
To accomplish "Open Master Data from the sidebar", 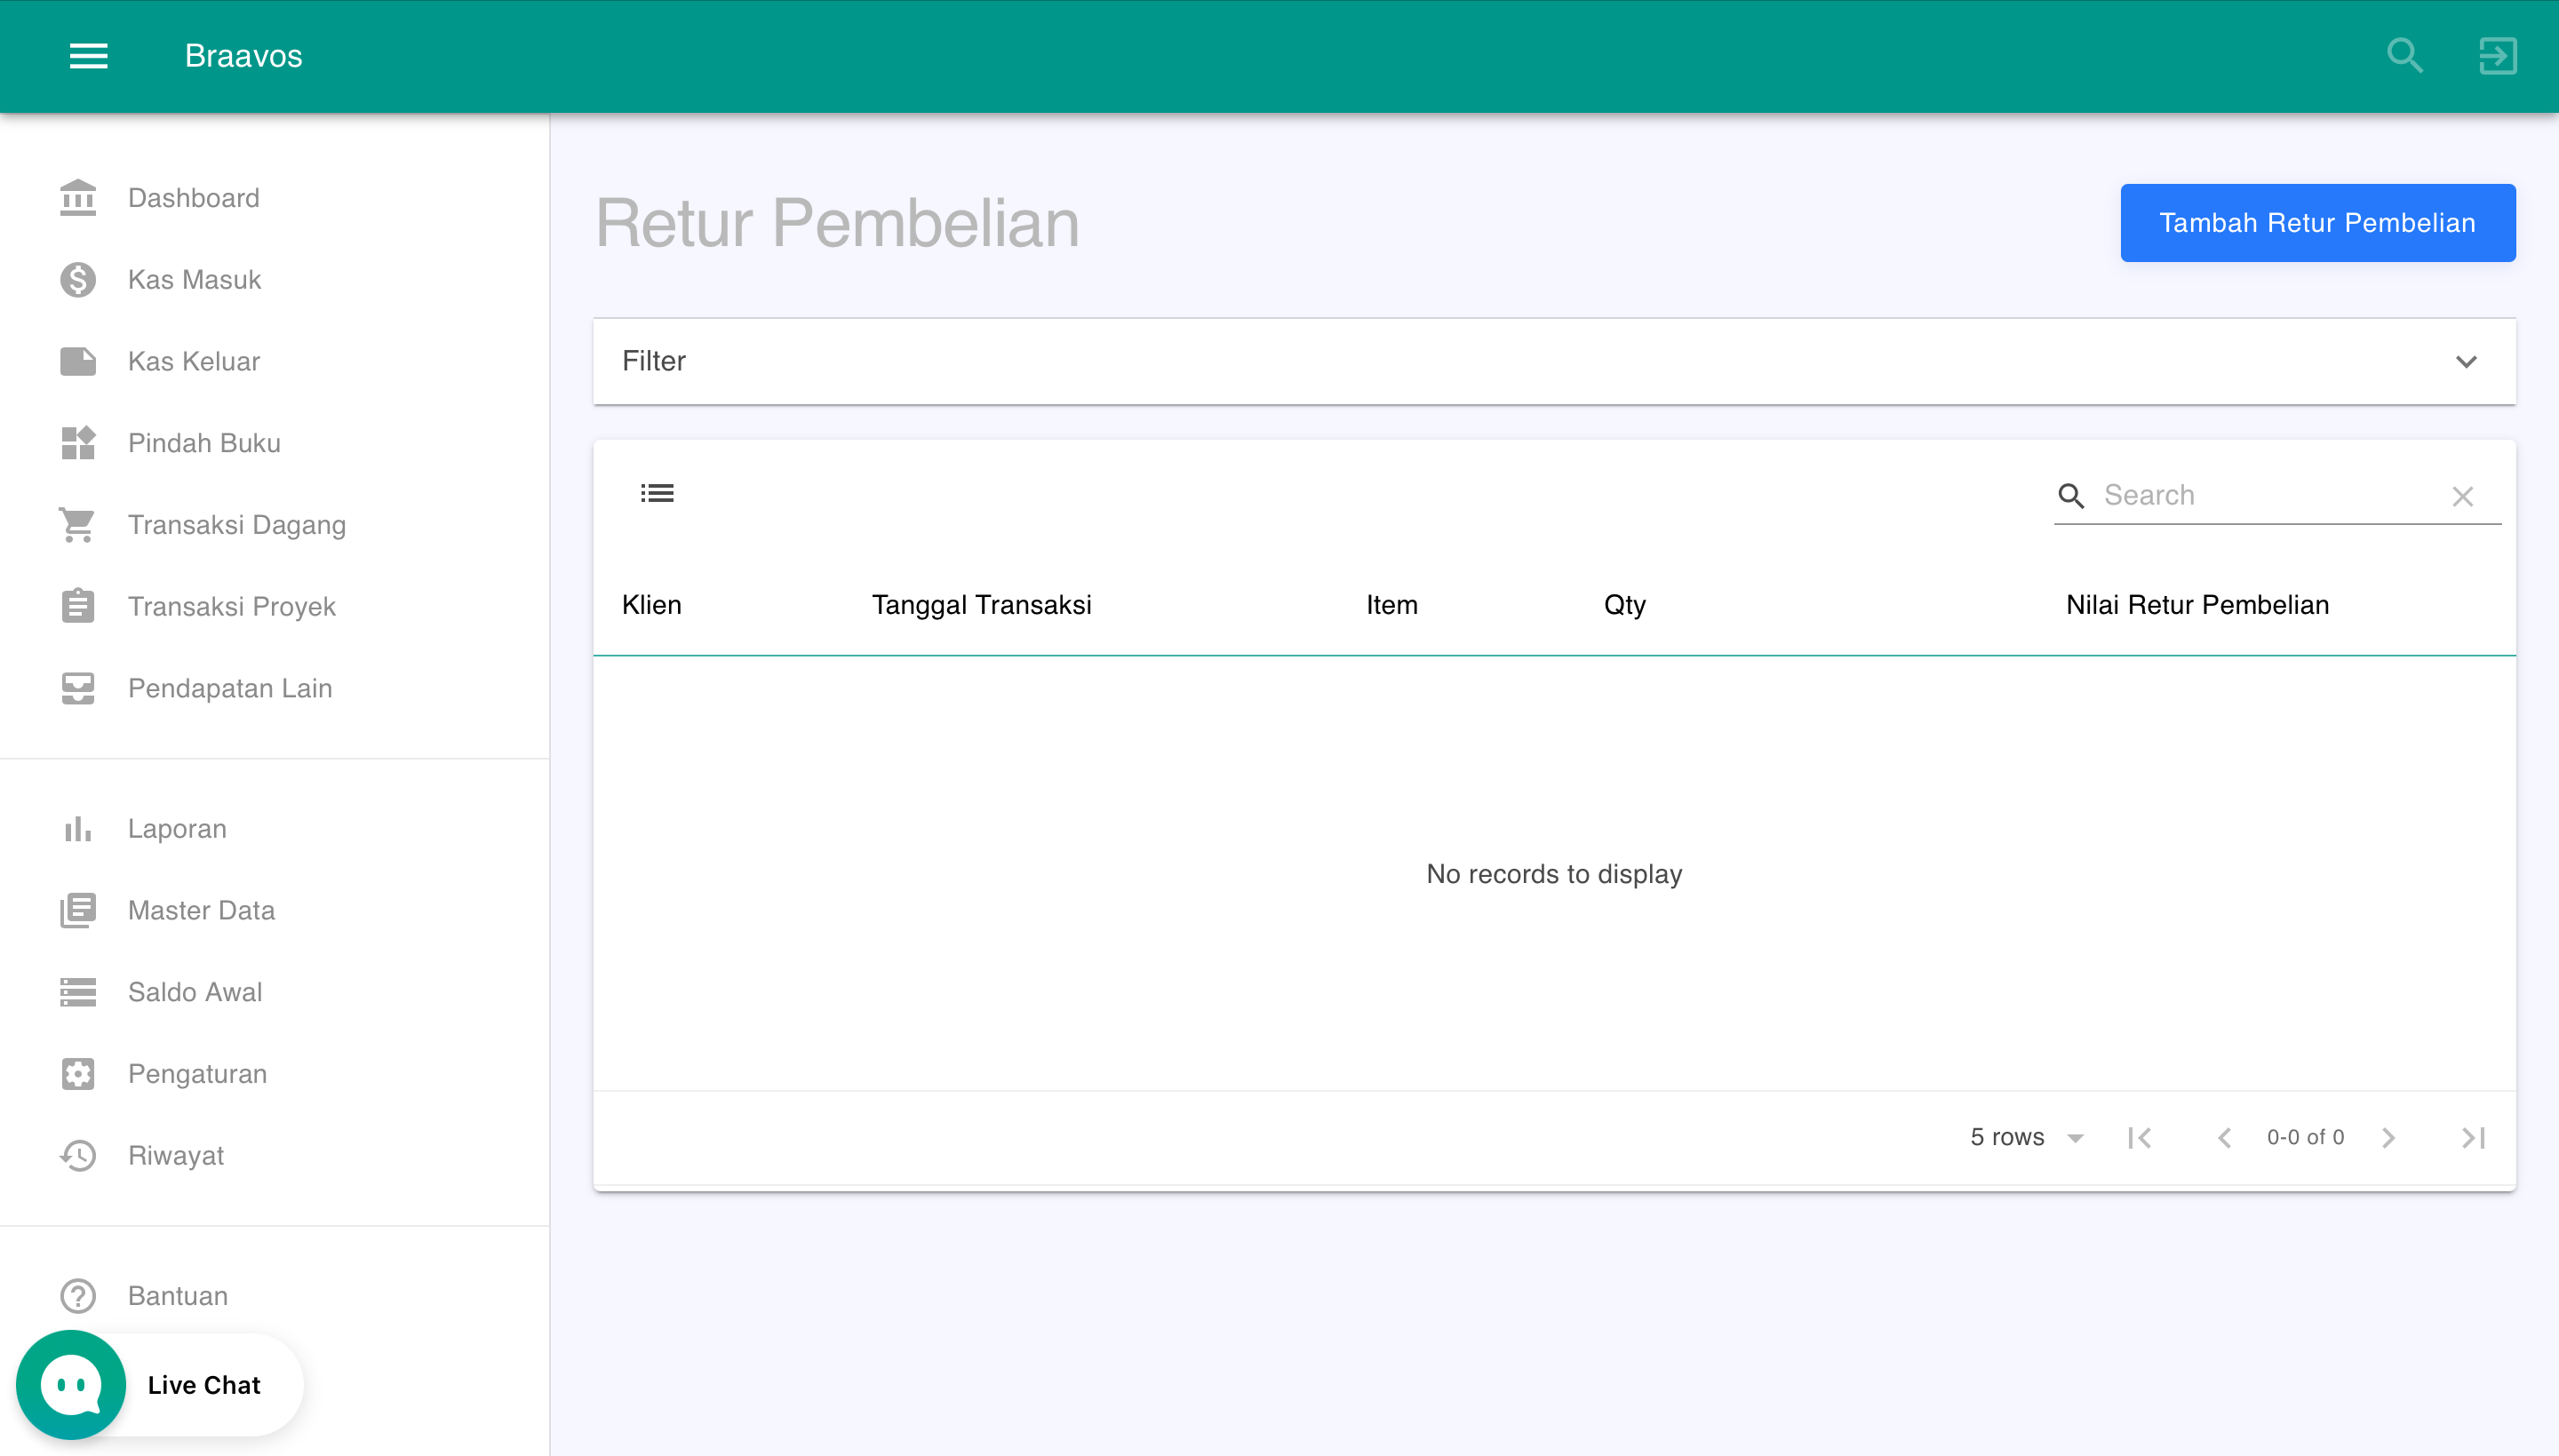I will pos(200,910).
